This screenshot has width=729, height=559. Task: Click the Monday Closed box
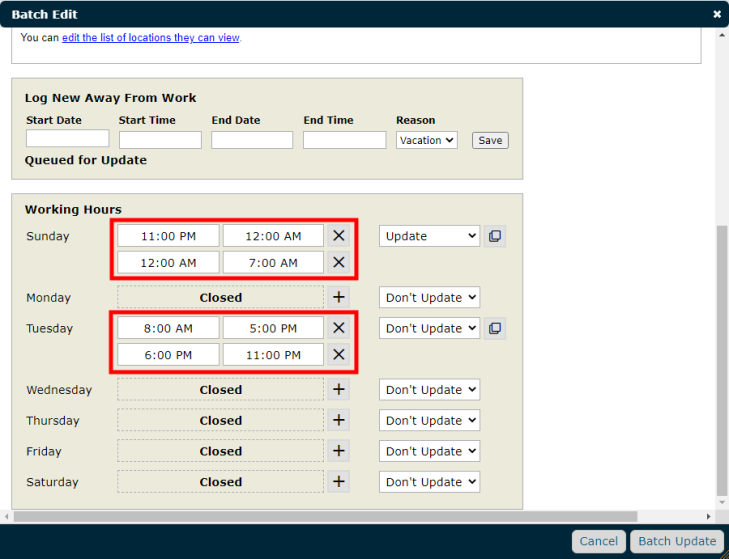pos(220,297)
